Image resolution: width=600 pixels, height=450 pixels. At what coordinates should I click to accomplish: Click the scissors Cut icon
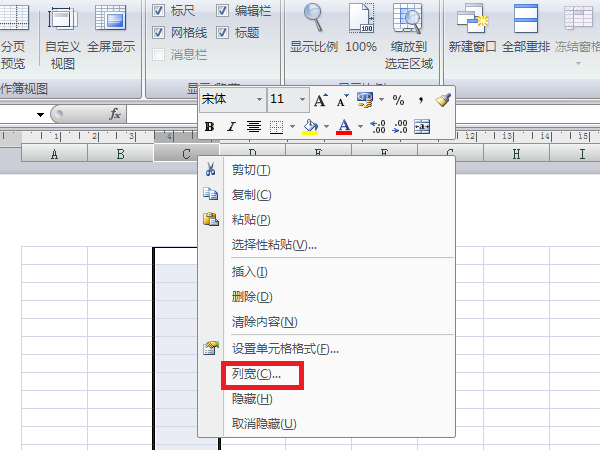pos(210,169)
